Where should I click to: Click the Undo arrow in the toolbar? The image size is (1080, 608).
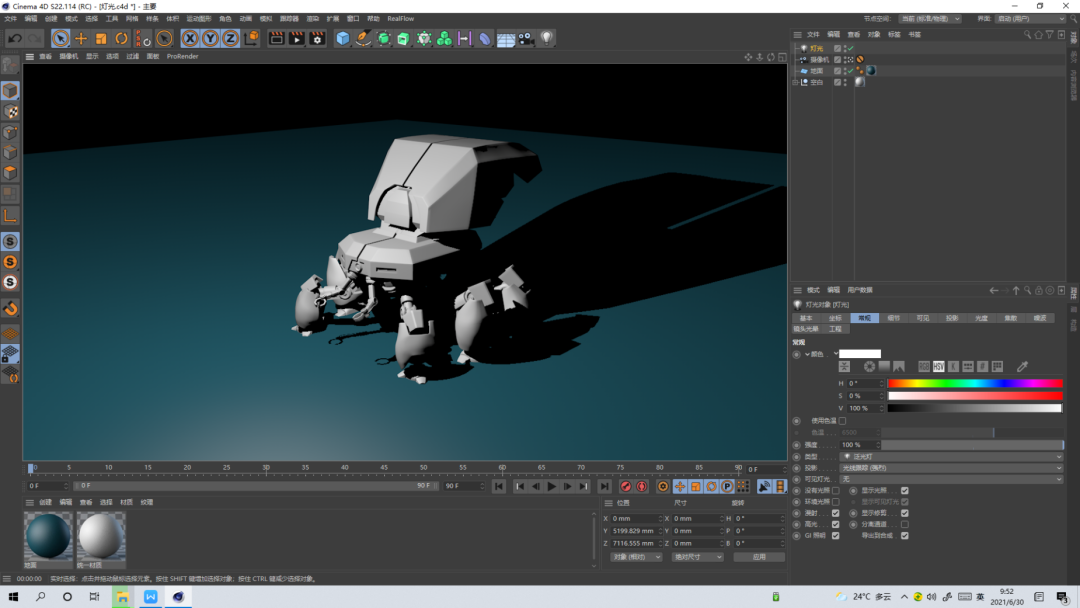pos(14,39)
